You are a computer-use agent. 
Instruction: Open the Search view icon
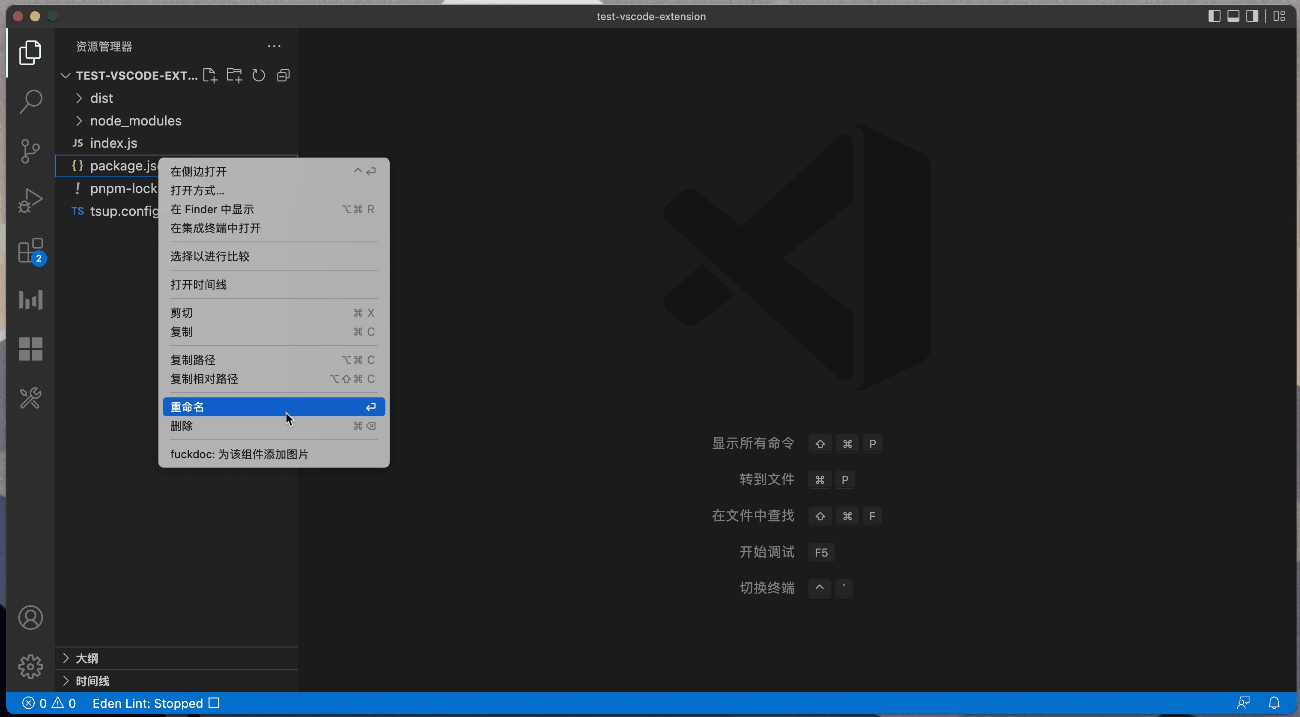31,102
